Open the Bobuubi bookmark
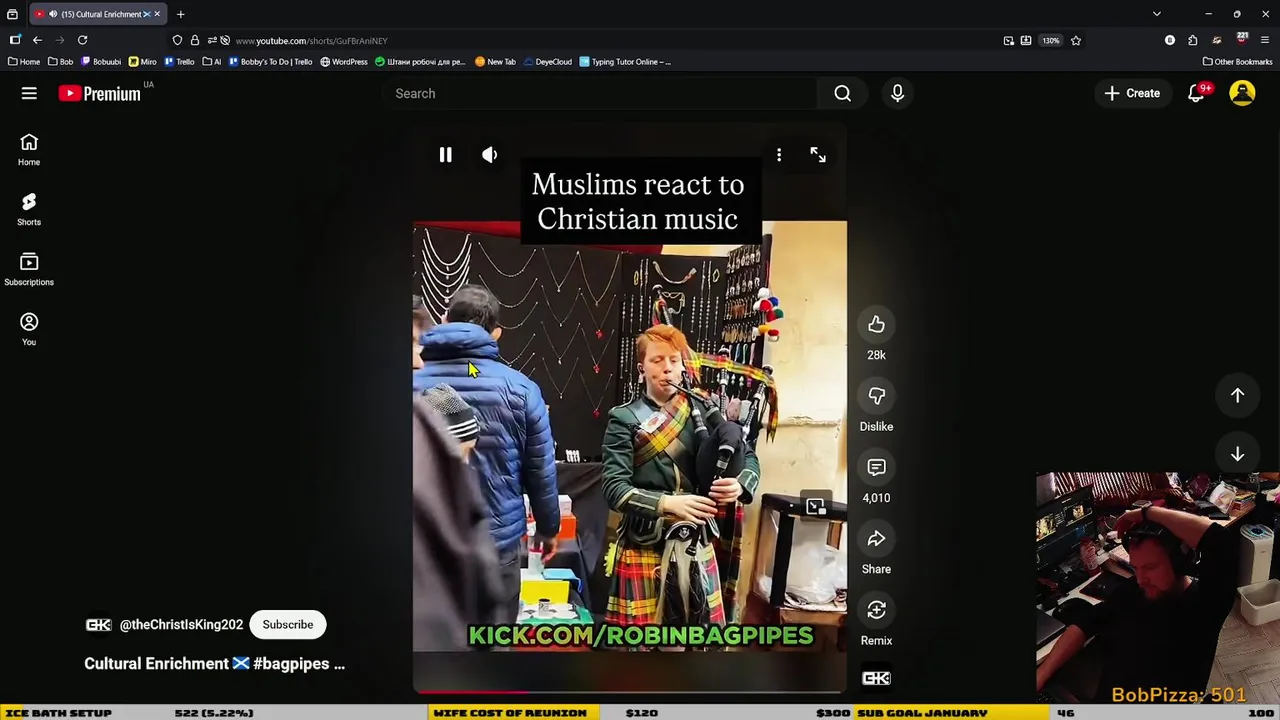The image size is (1280, 720). click(x=101, y=62)
